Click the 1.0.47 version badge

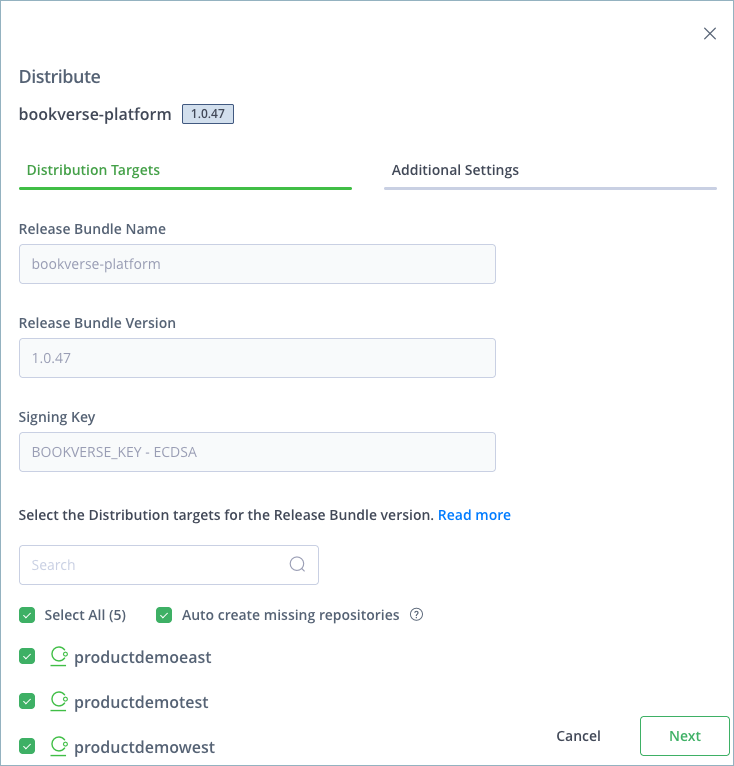coord(208,114)
